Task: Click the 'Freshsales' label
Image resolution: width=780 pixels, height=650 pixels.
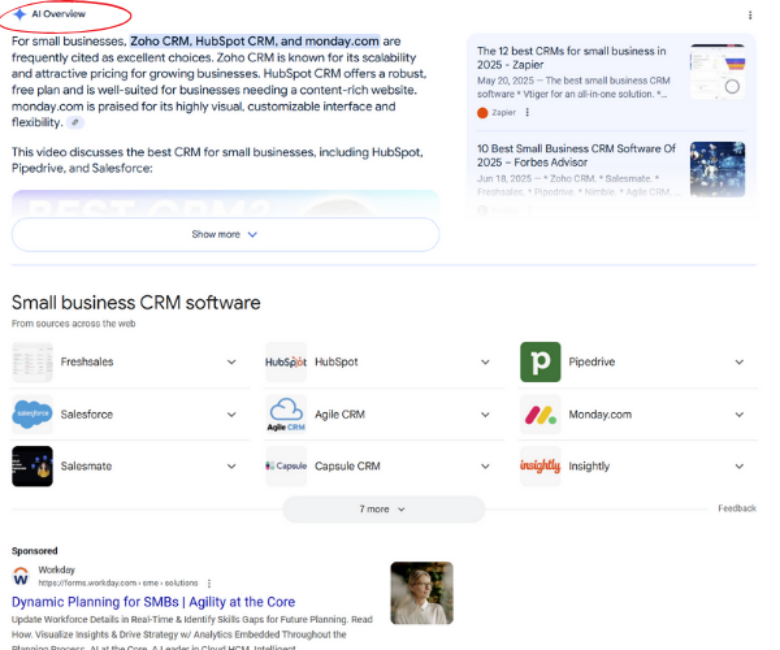Action: point(87,362)
